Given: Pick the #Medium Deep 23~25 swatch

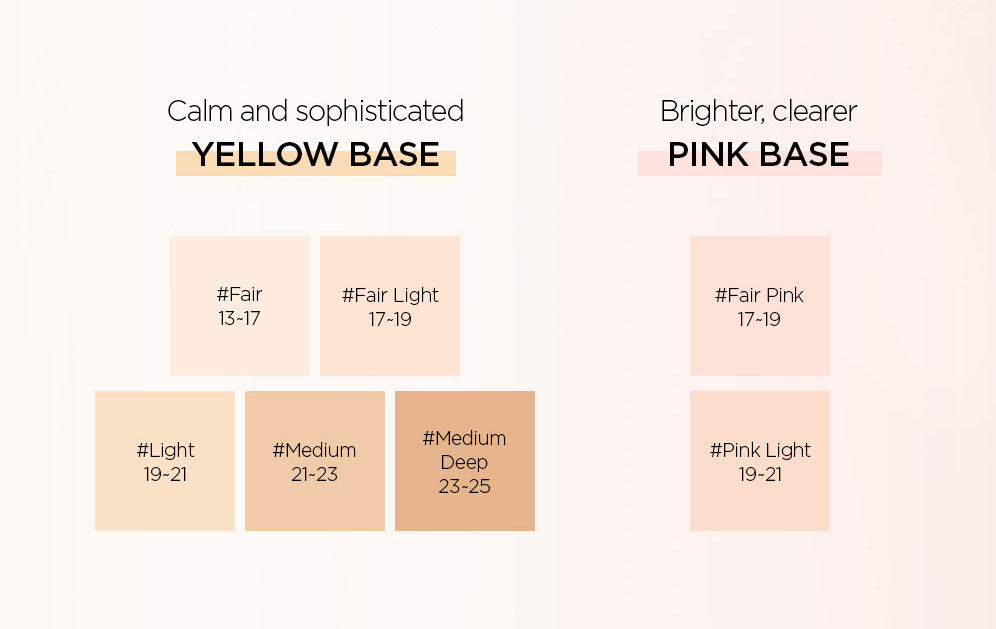Looking at the screenshot, I should (465, 461).
